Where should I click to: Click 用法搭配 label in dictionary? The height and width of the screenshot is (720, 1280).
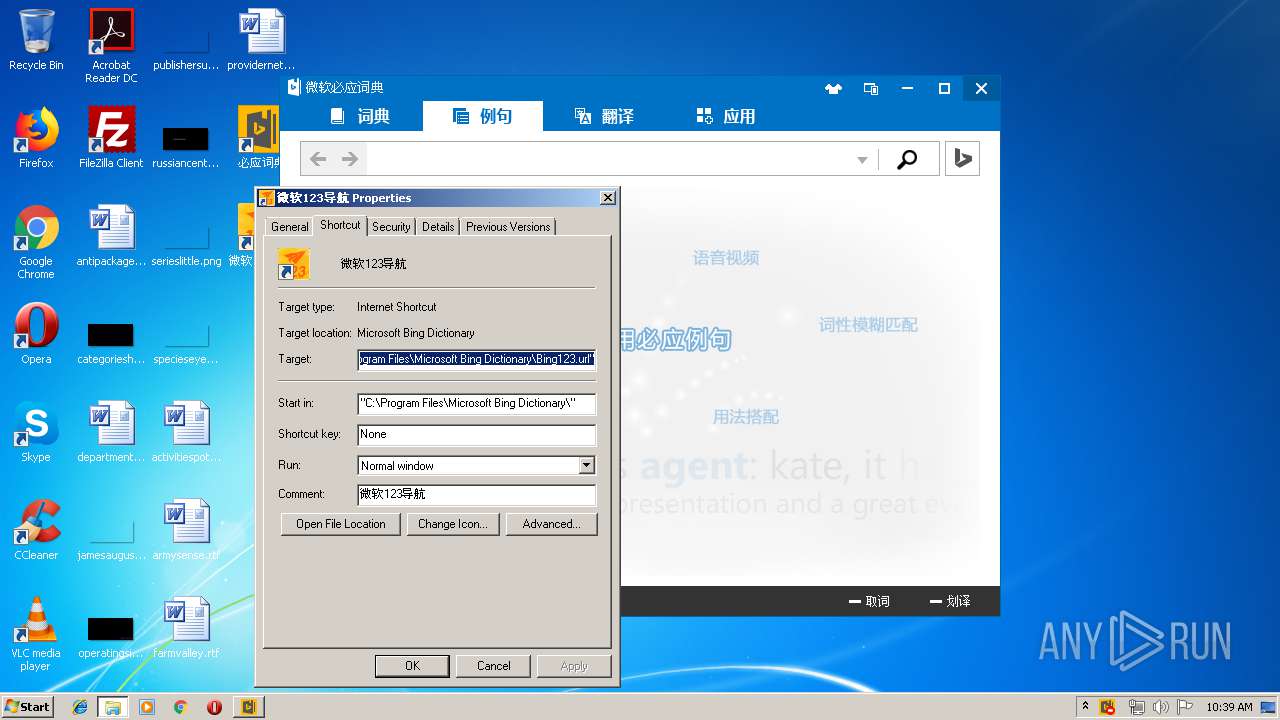tap(745, 416)
